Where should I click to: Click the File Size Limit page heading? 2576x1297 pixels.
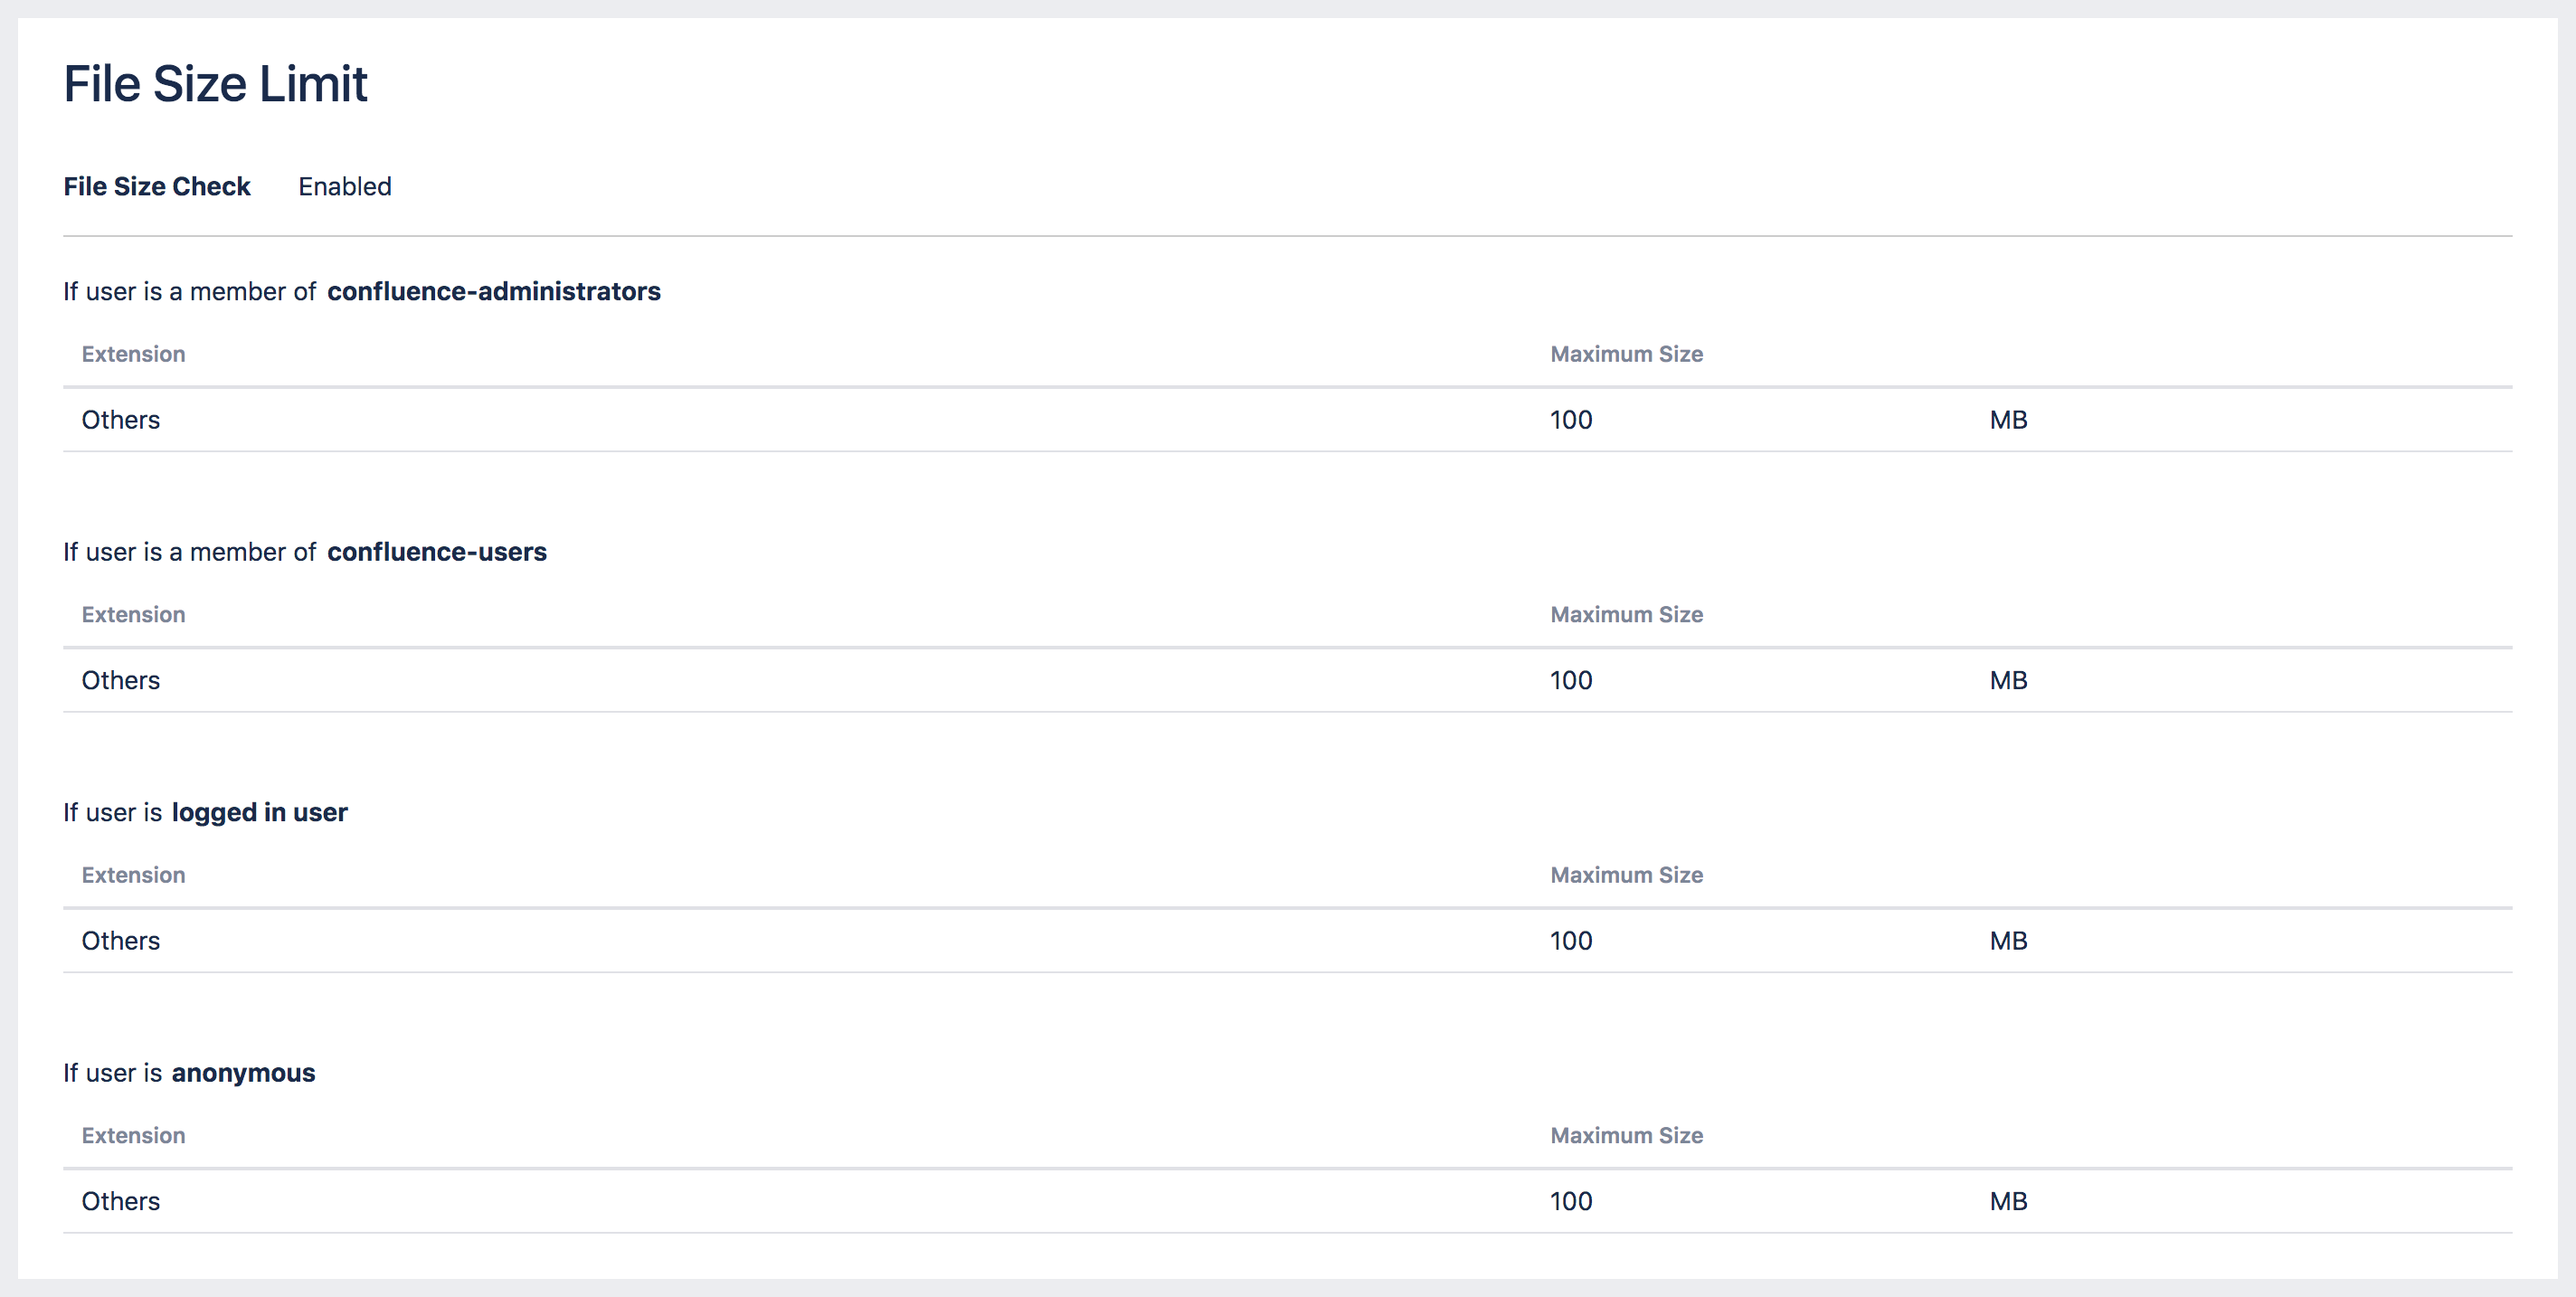[215, 84]
